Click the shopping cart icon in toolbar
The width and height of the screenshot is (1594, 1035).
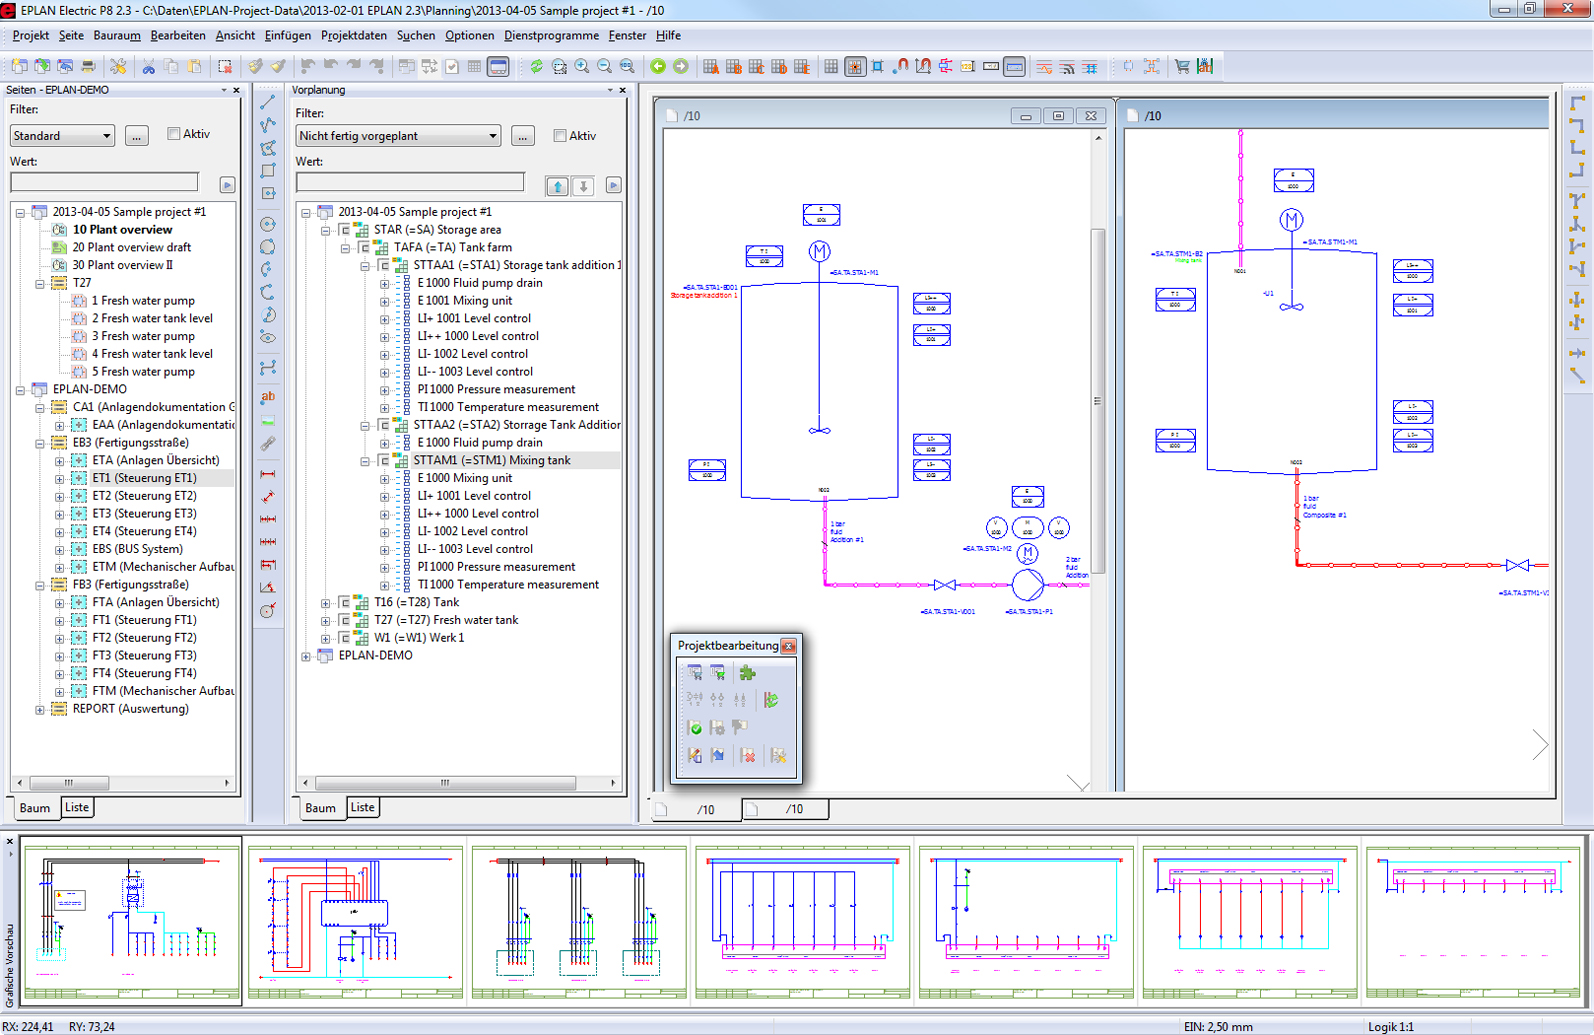[x=1182, y=67]
